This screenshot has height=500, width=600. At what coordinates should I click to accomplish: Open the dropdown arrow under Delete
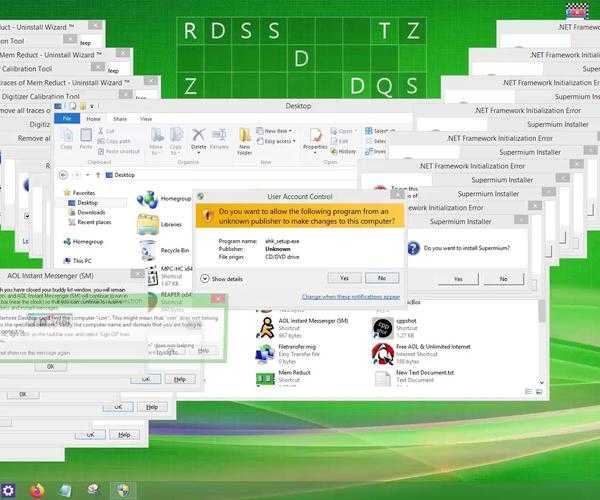click(x=199, y=153)
